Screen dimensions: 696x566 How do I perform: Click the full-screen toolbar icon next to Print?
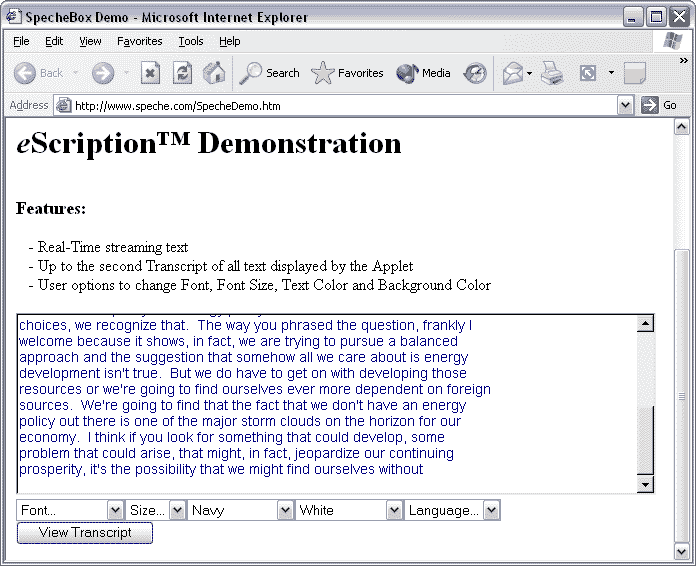[588, 73]
